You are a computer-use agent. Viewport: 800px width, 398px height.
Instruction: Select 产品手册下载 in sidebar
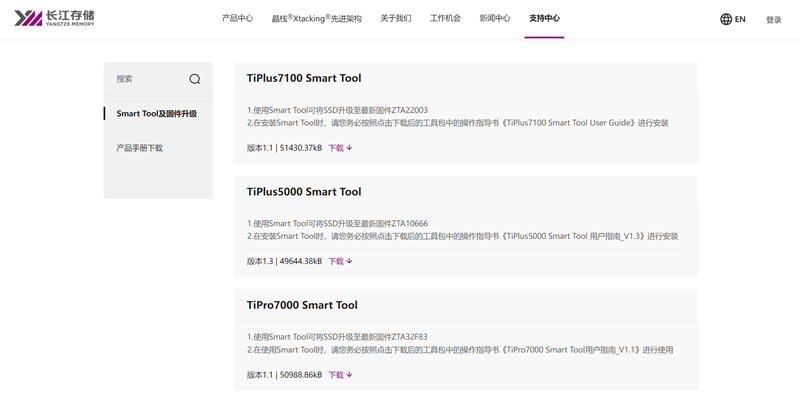pos(139,148)
